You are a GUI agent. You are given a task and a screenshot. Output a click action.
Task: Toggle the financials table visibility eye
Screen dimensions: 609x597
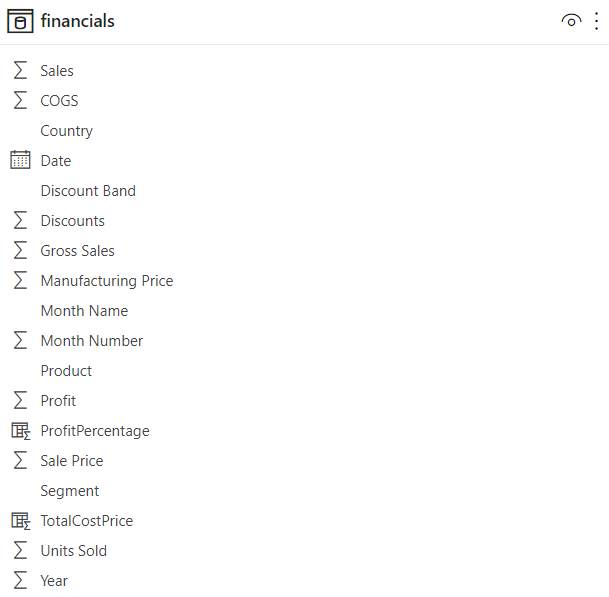pyautogui.click(x=571, y=21)
